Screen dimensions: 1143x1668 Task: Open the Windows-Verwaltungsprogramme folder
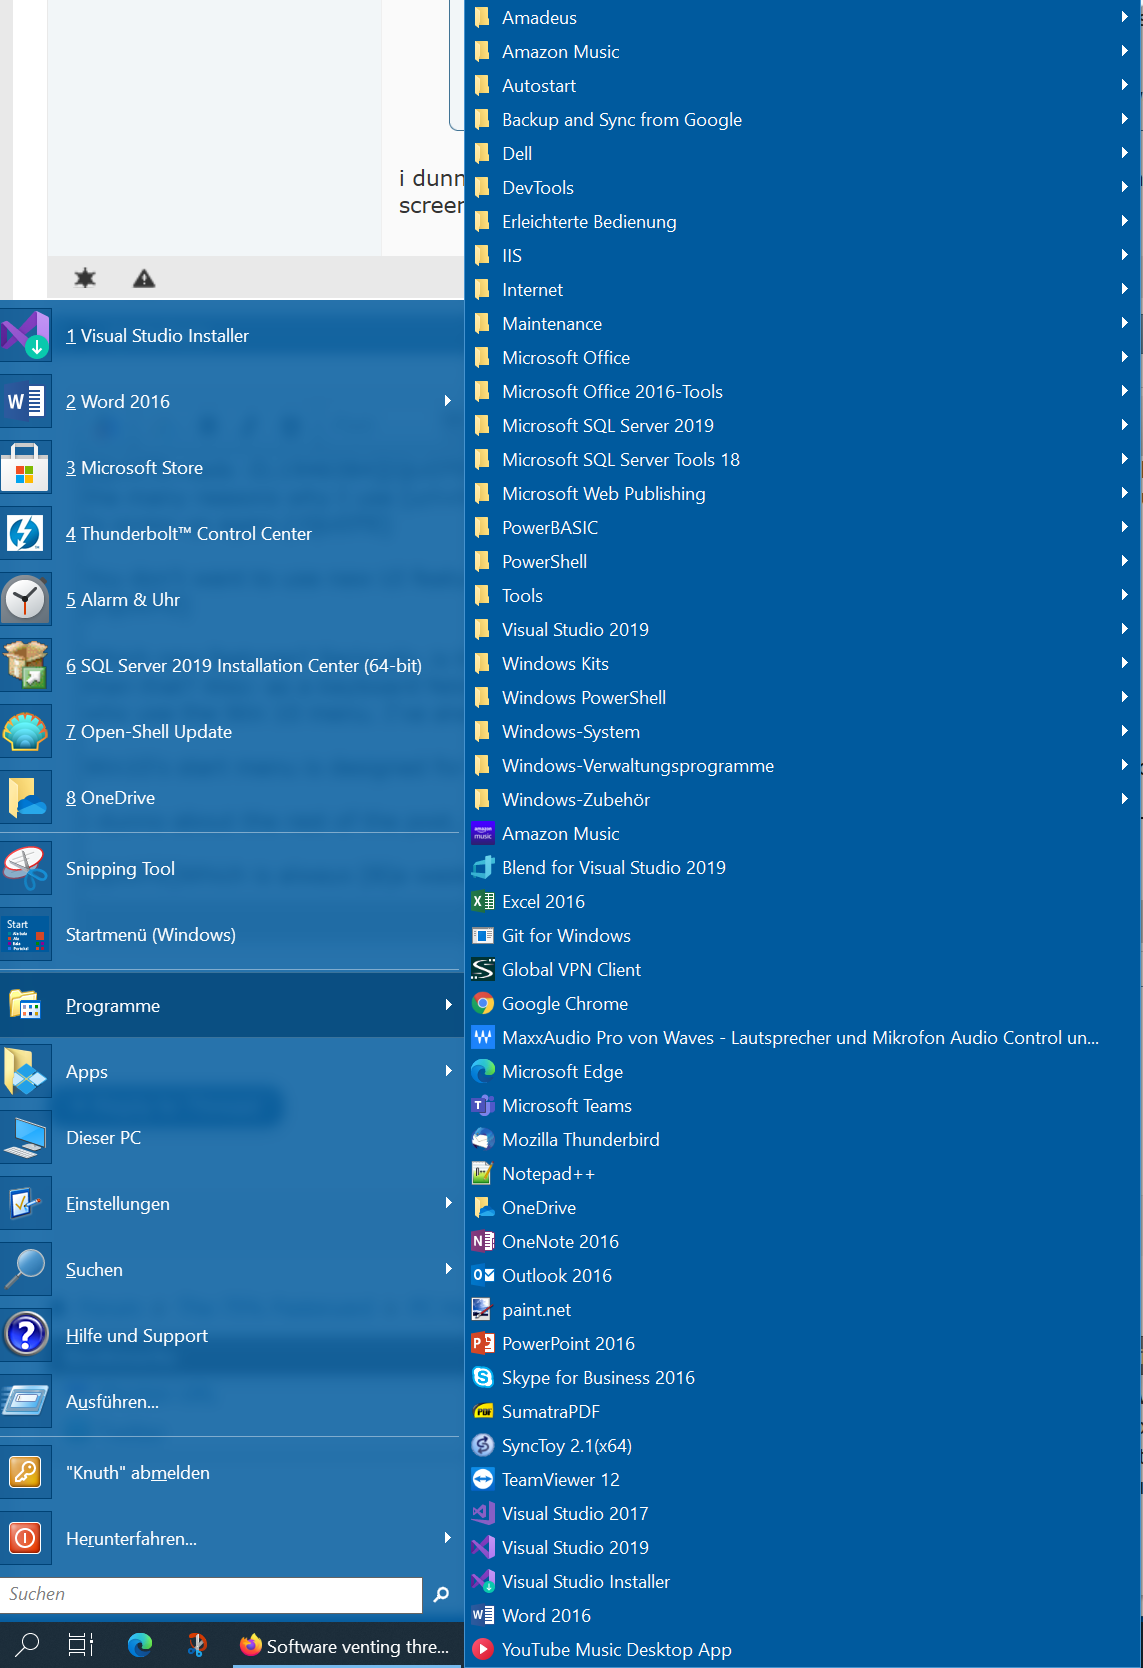(x=802, y=766)
